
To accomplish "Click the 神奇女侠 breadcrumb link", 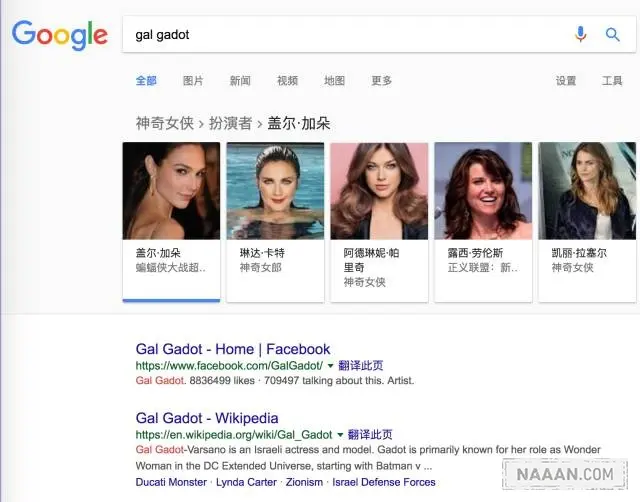I will 164,123.
